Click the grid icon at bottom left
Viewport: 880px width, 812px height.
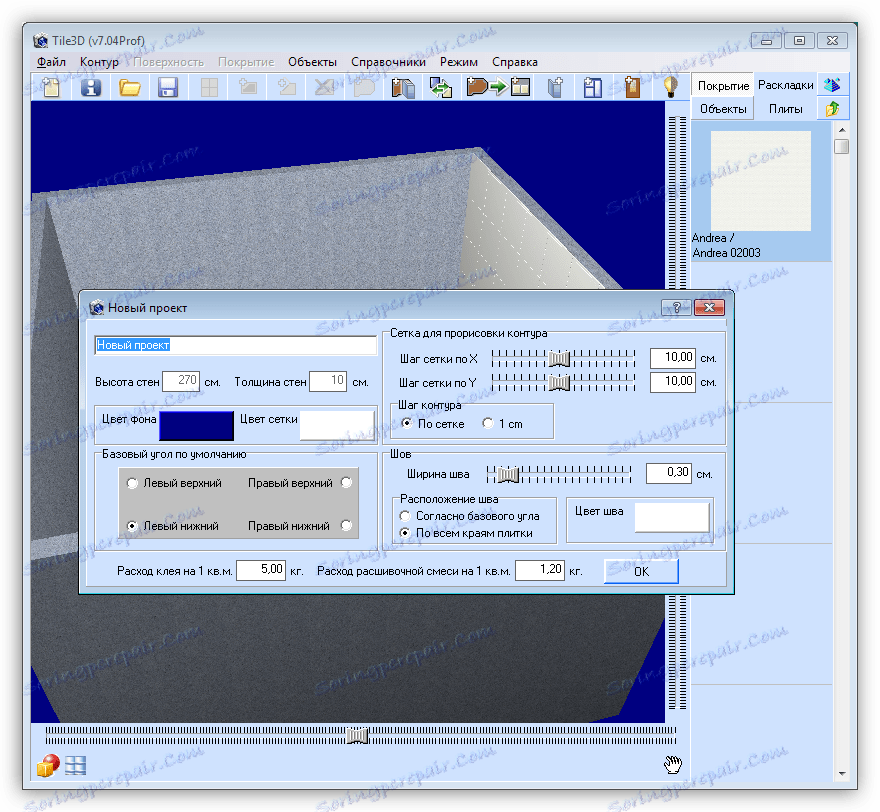pos(76,765)
